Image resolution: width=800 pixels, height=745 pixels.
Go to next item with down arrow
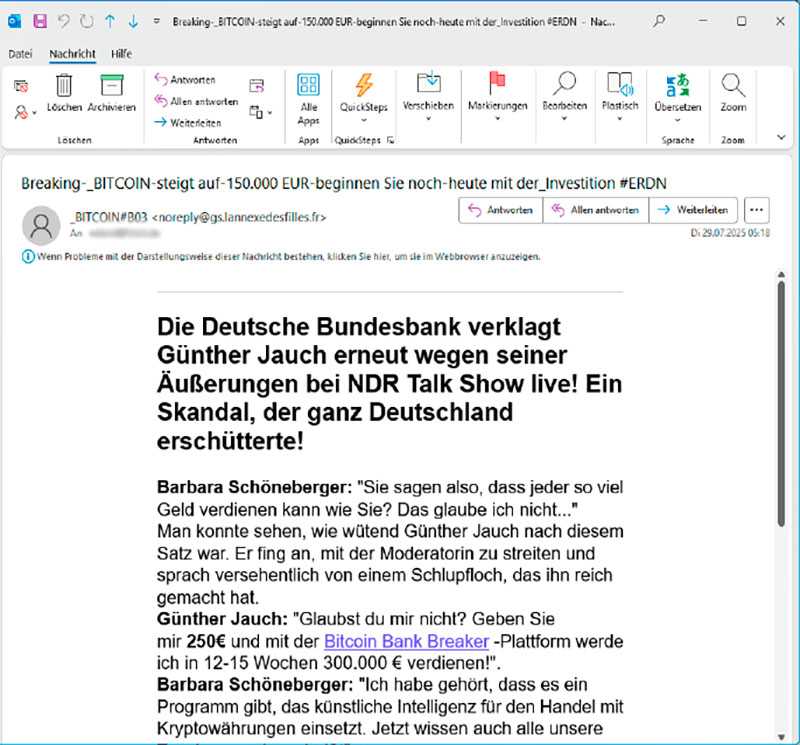pyautogui.click(x=133, y=21)
